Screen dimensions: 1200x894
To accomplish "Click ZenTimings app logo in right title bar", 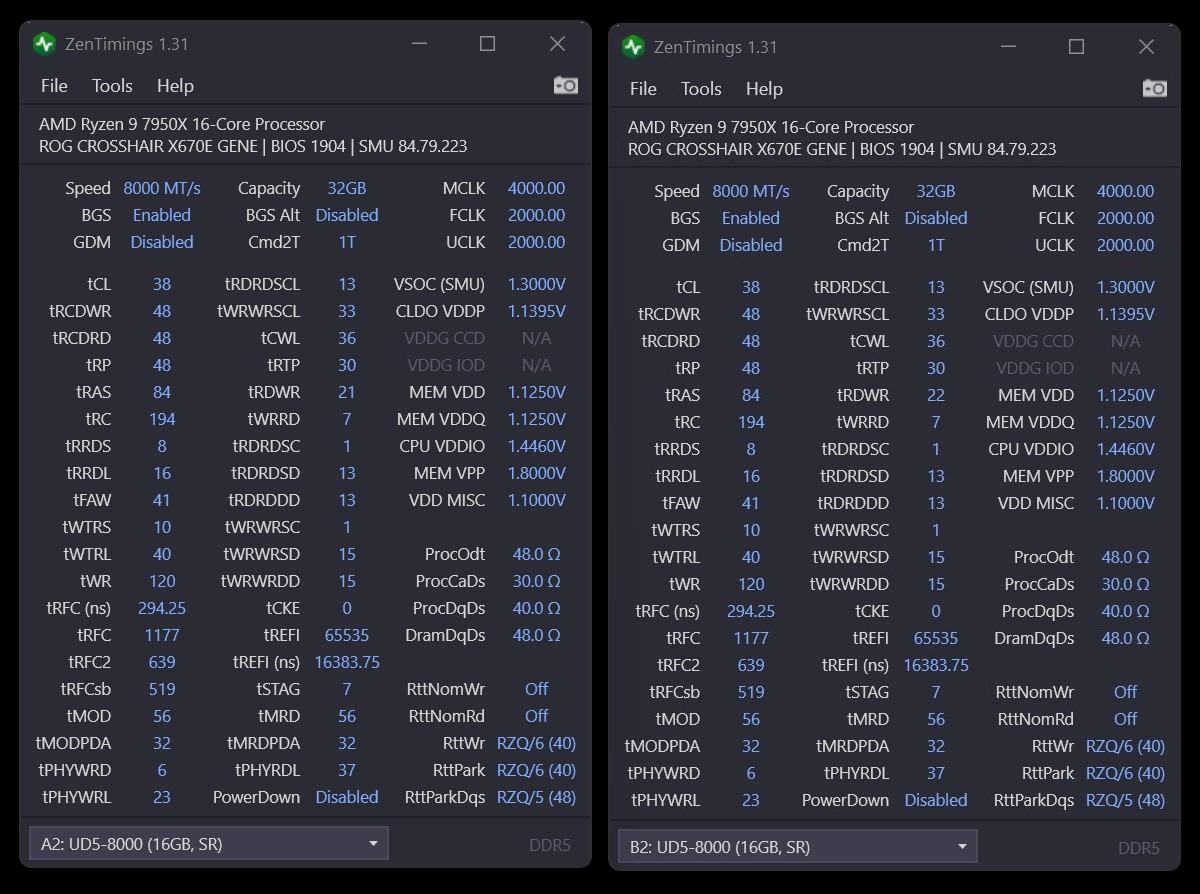I will click(633, 47).
